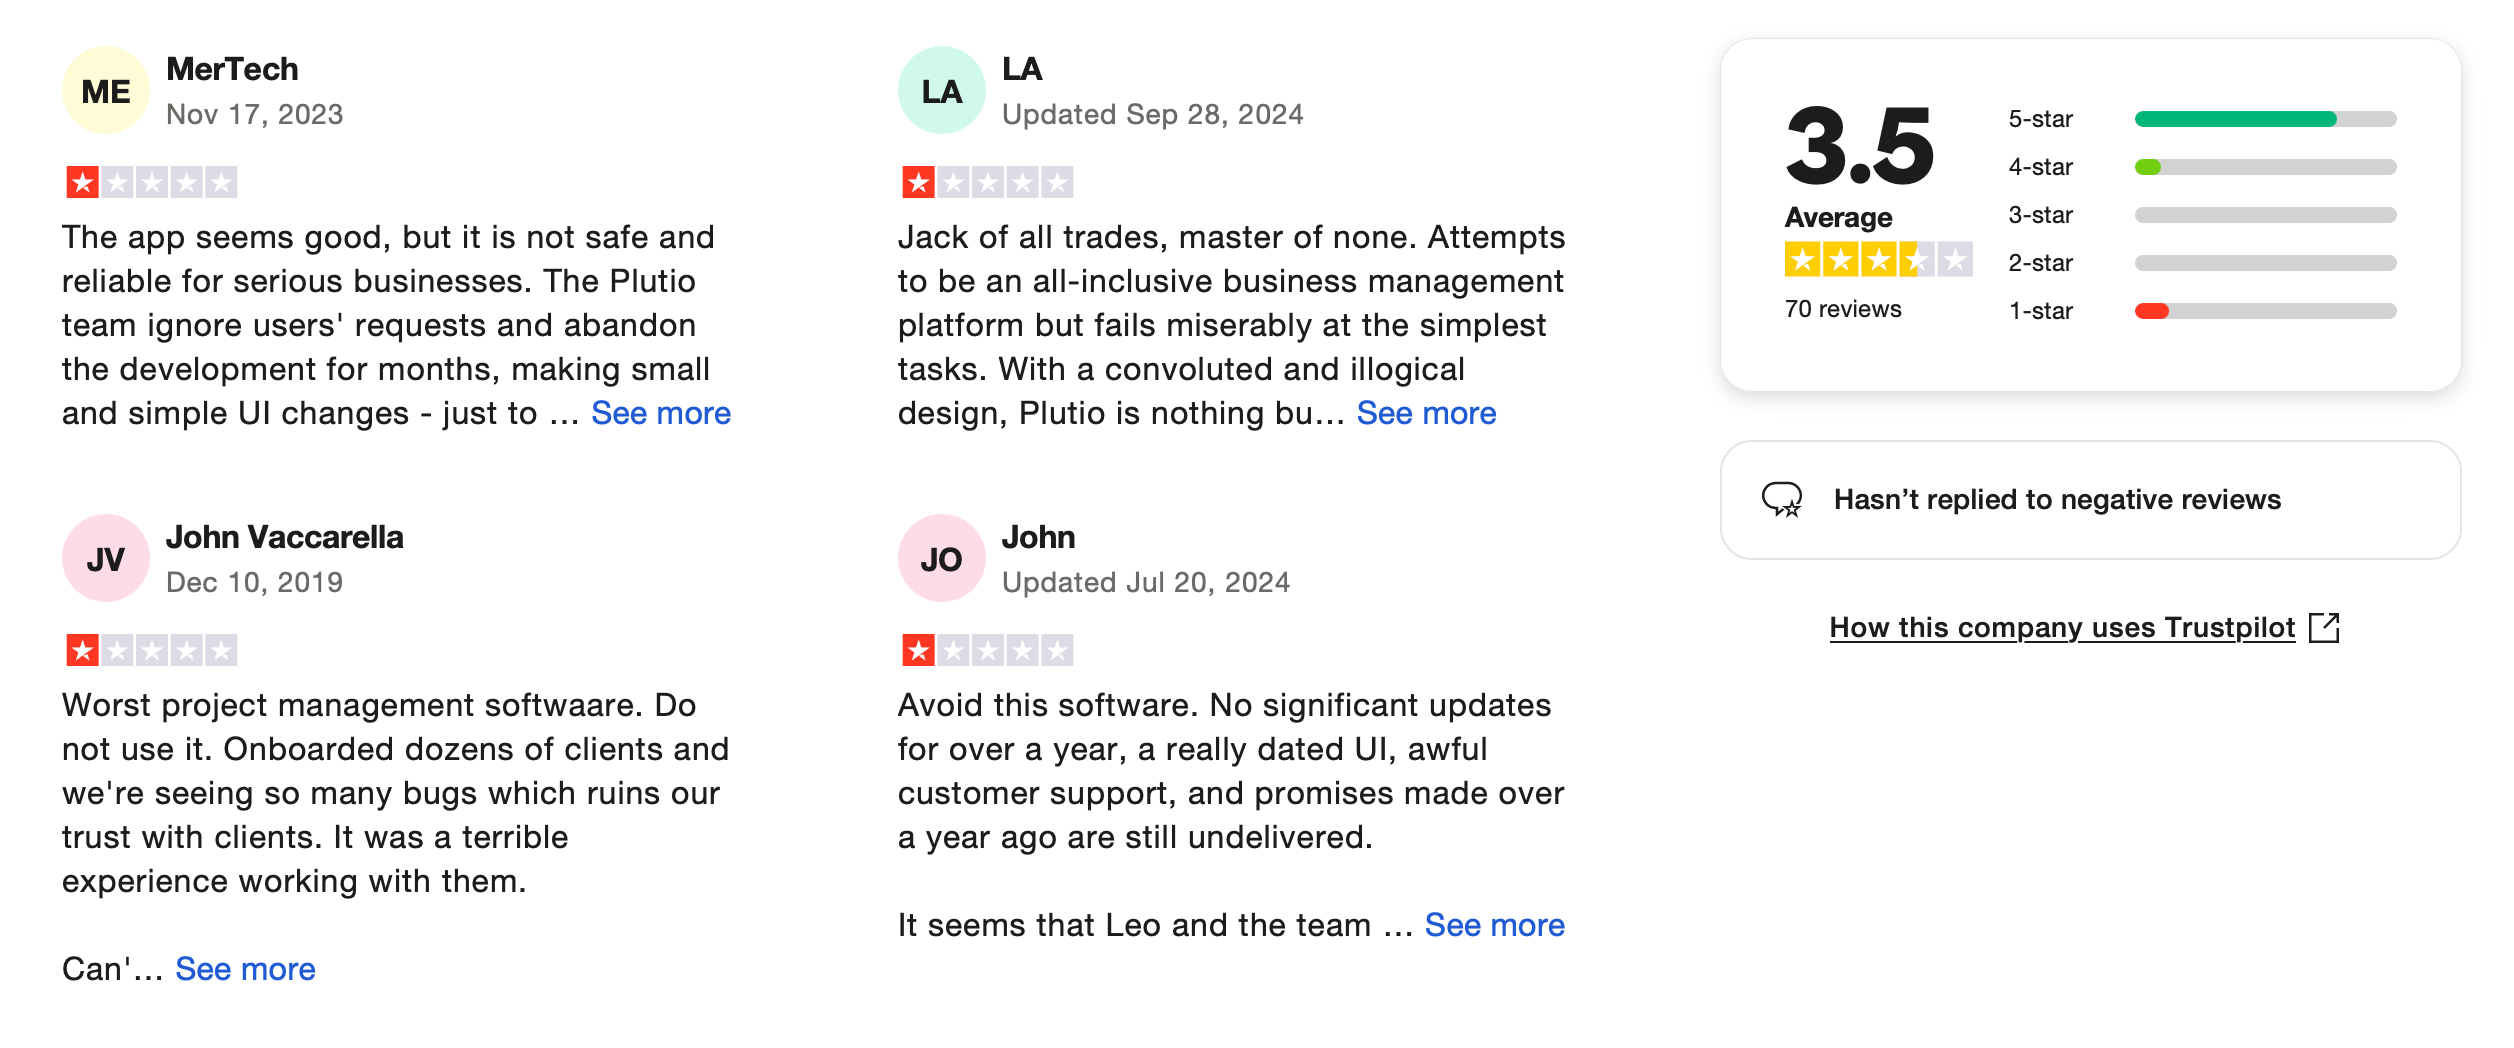Click the MerTech reviewer name
Image resolution: width=2514 pixels, height=1048 pixels.
tap(232, 69)
